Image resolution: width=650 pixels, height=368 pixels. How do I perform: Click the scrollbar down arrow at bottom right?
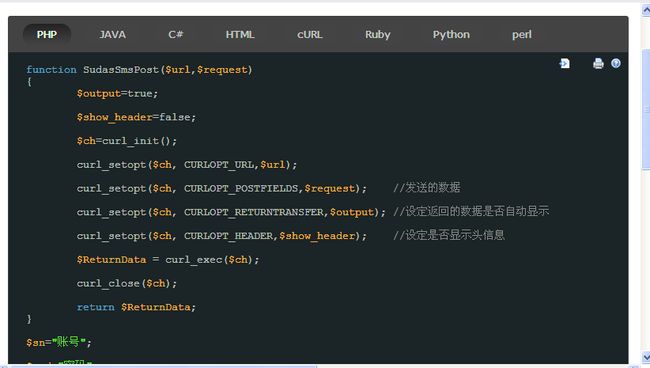(x=646, y=357)
